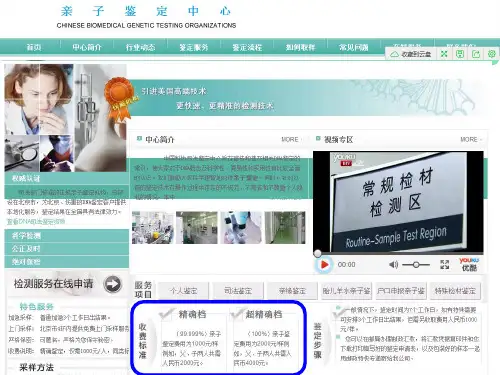This screenshot has height=375, width=500.
Task: Click the 科学检测 sidebar item
Action: (67, 236)
